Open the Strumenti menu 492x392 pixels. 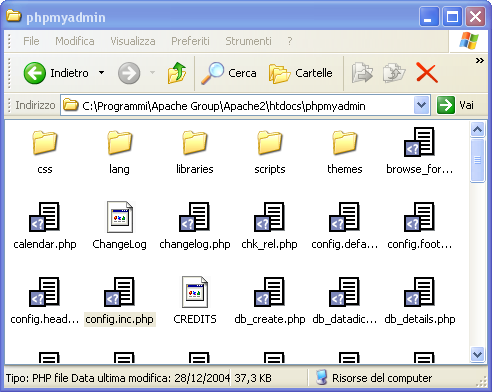tap(248, 41)
